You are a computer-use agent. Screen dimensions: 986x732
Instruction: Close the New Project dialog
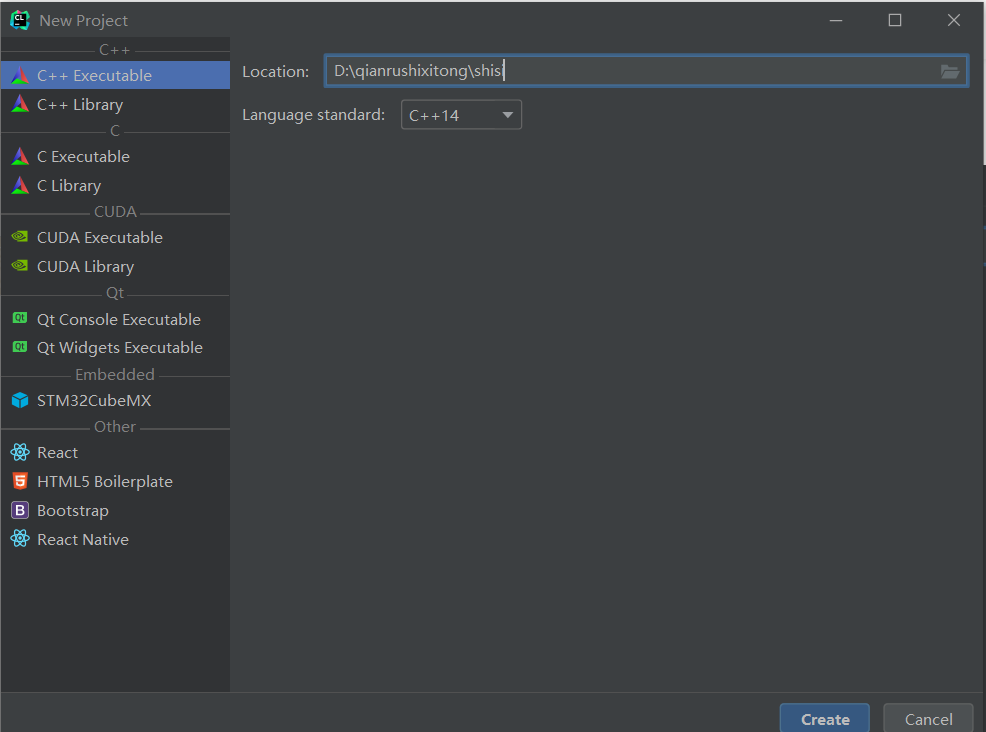(953, 20)
